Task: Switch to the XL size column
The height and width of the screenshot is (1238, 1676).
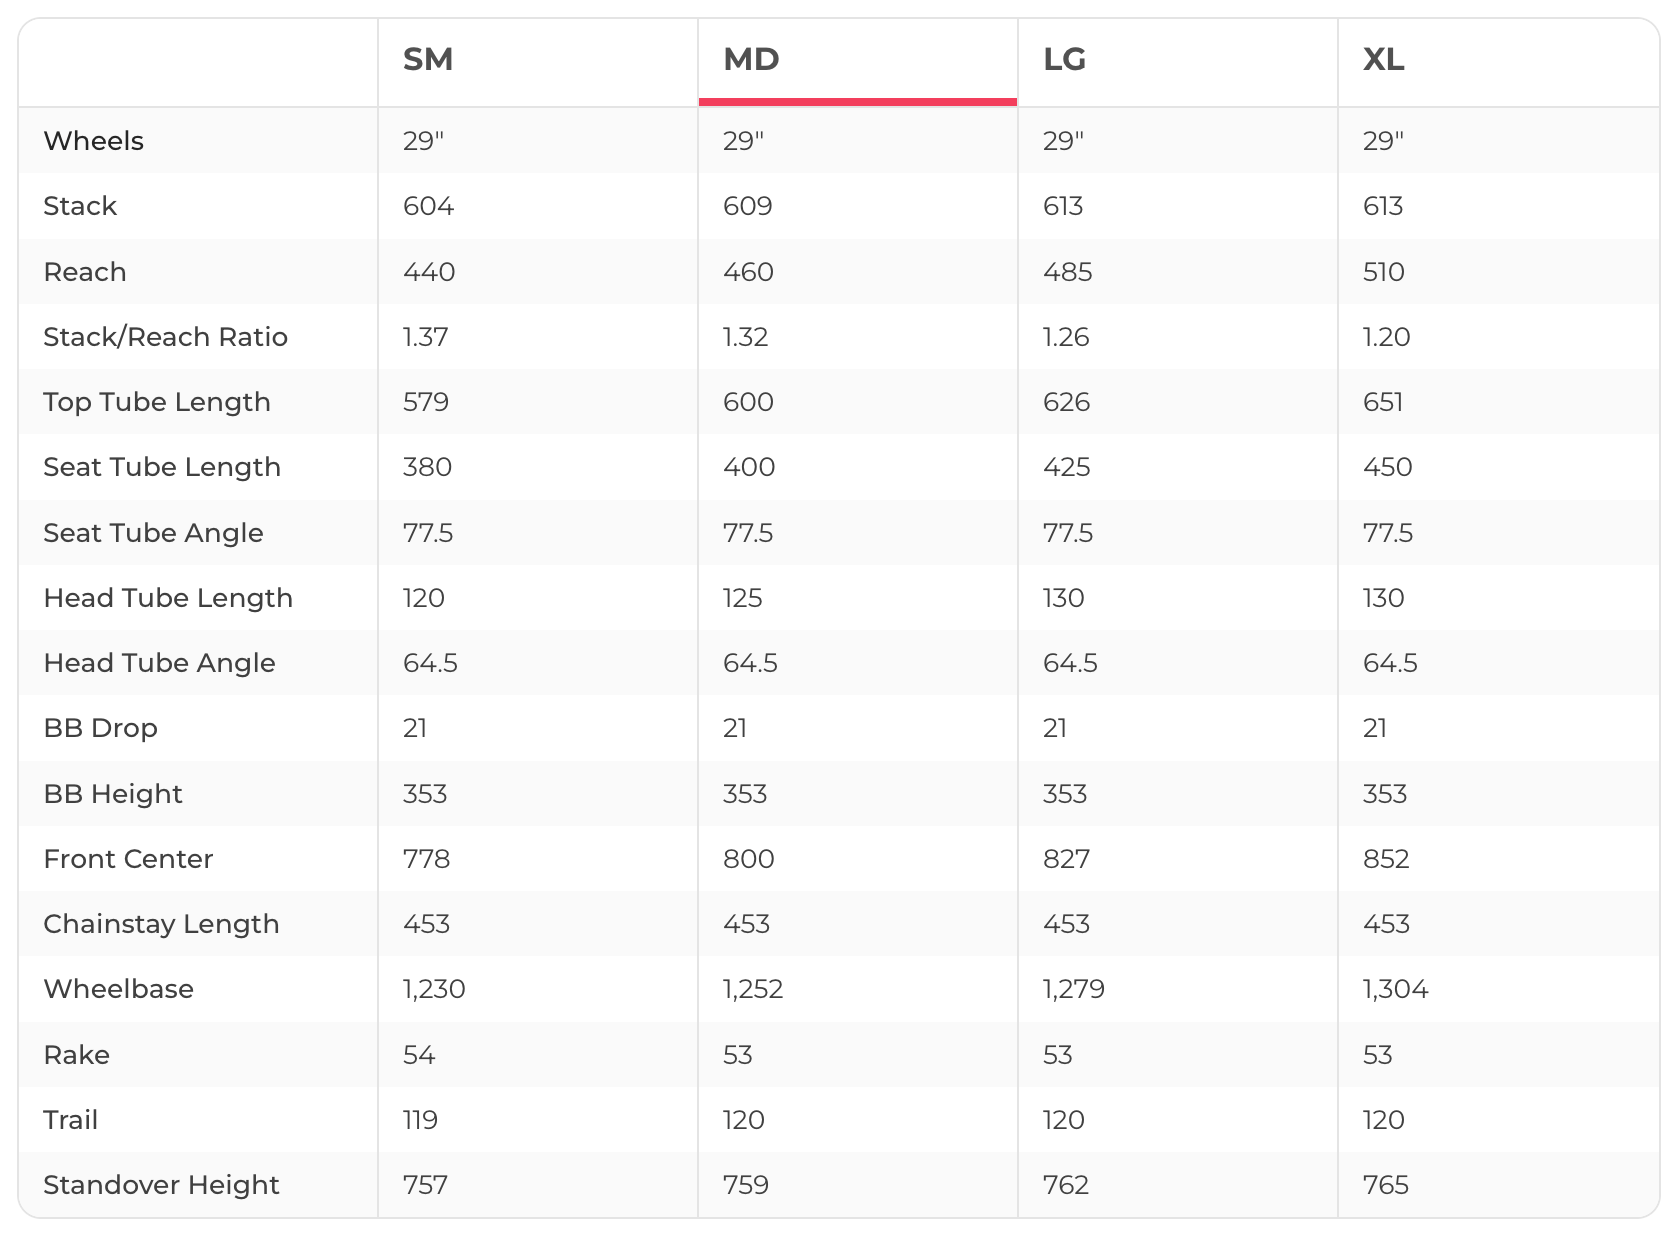Action: point(1383,60)
